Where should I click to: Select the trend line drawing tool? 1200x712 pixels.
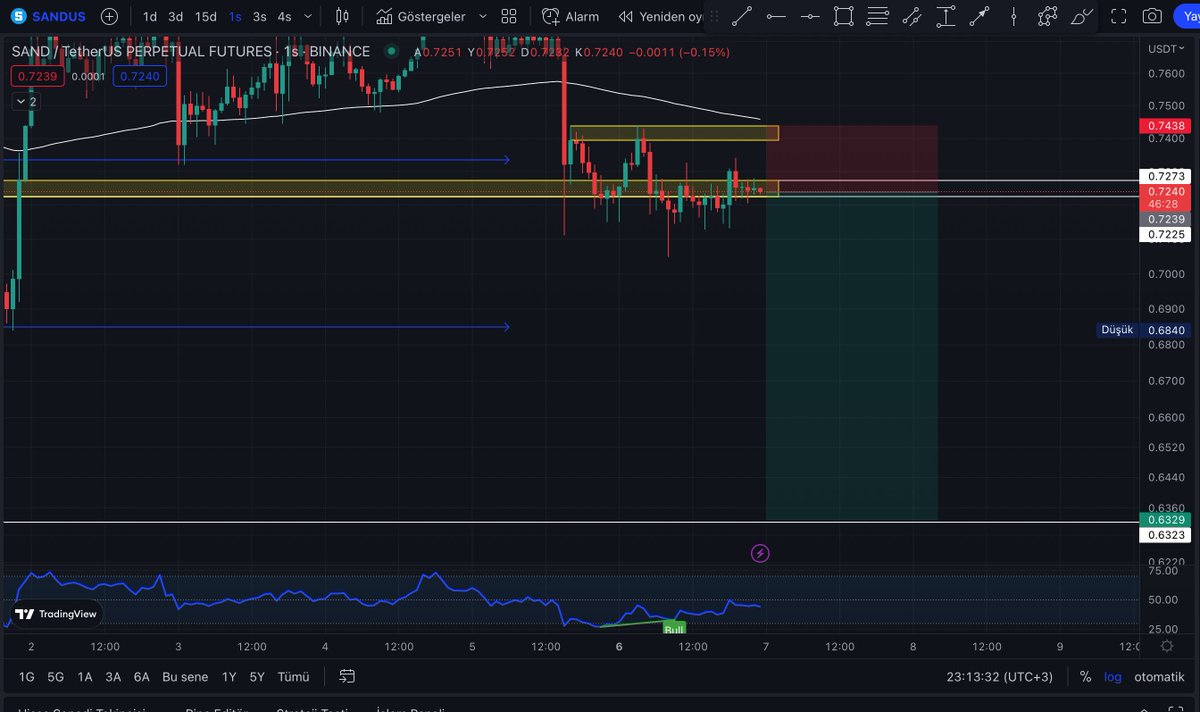(x=742, y=17)
